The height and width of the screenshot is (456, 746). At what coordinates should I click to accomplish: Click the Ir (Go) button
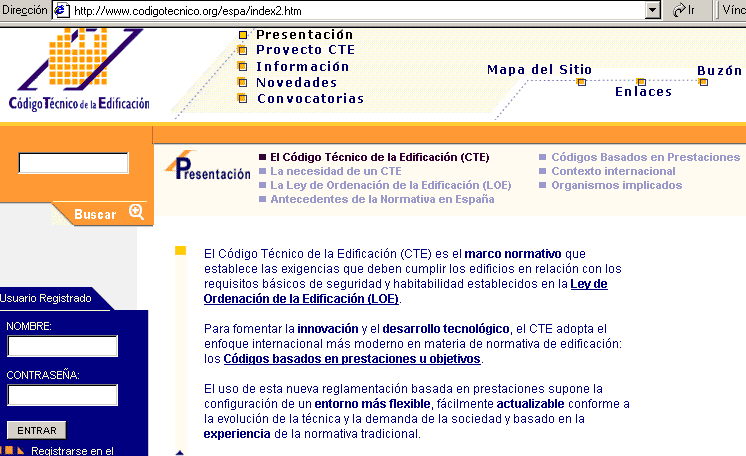(684, 10)
